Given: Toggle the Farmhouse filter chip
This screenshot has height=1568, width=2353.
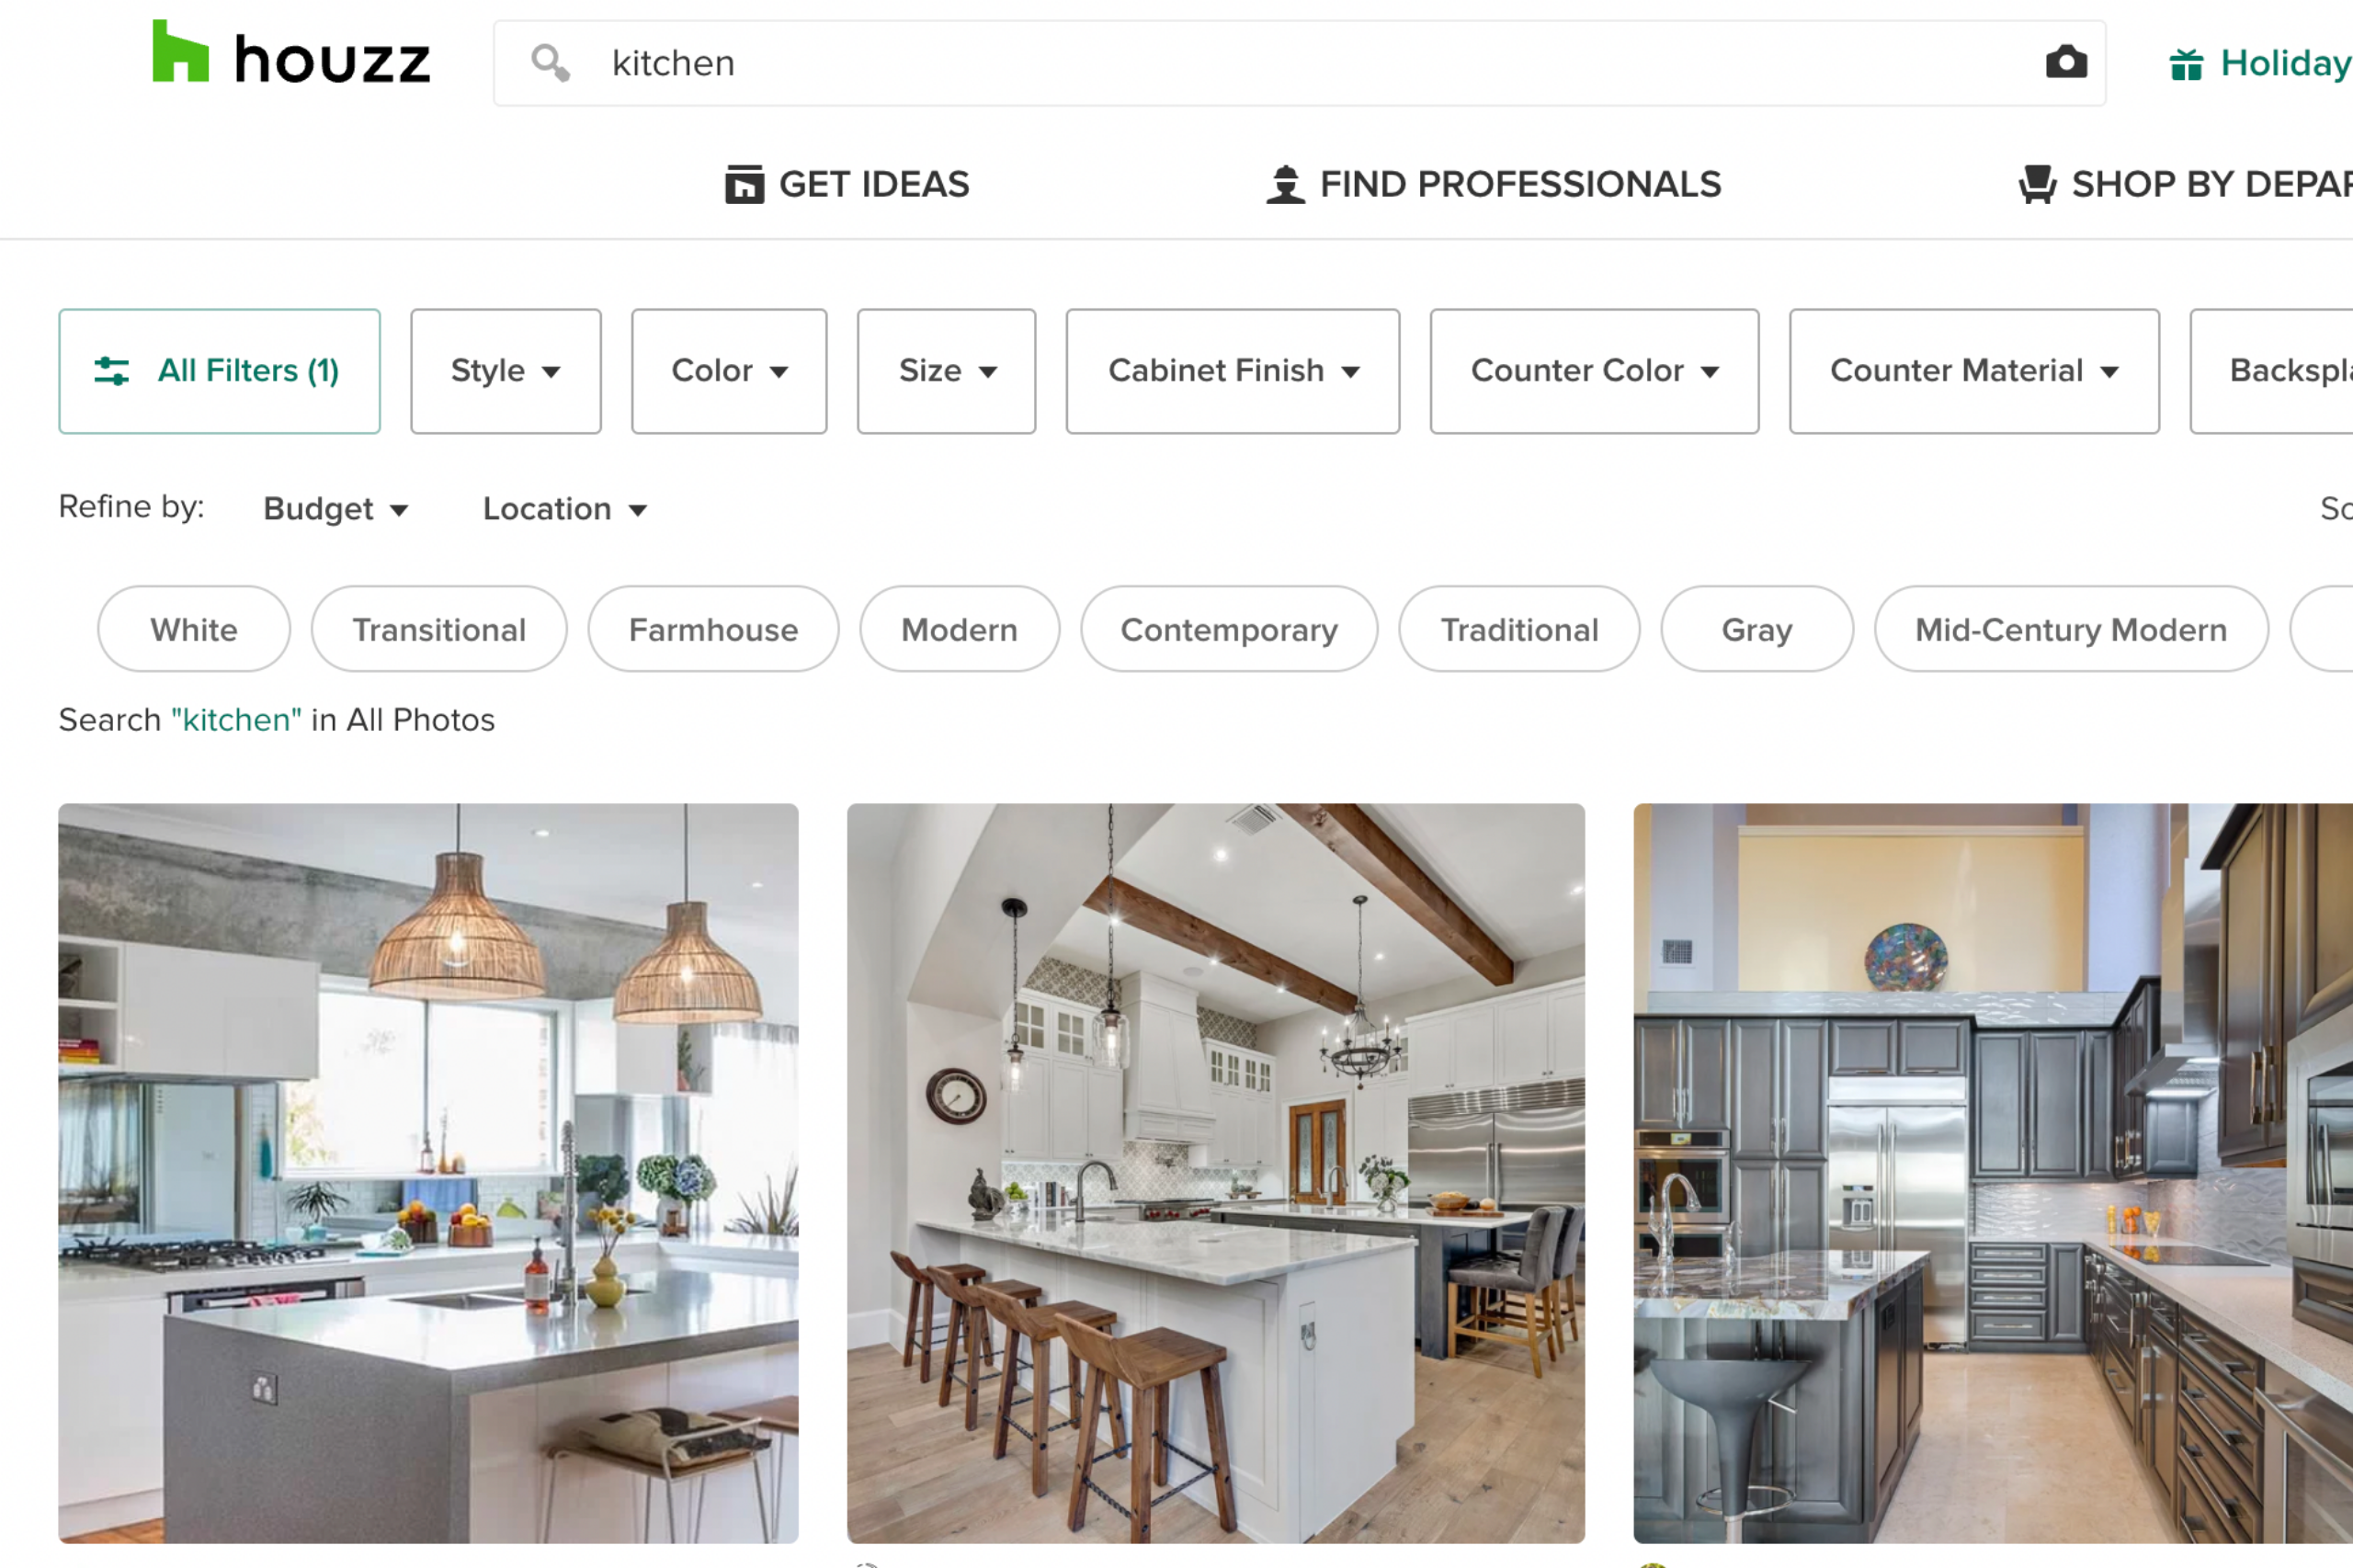Looking at the screenshot, I should point(713,629).
